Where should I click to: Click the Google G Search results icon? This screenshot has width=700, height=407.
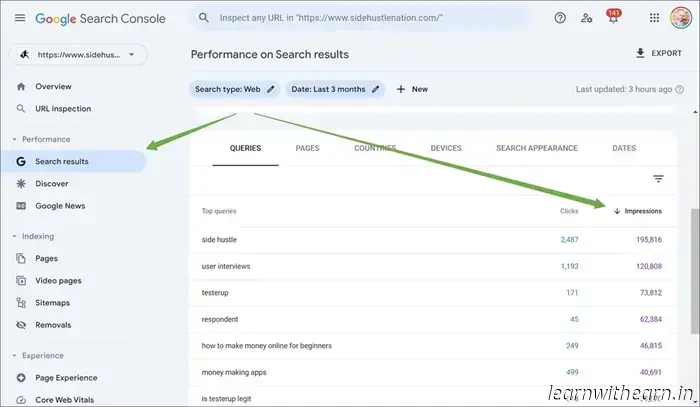21,162
